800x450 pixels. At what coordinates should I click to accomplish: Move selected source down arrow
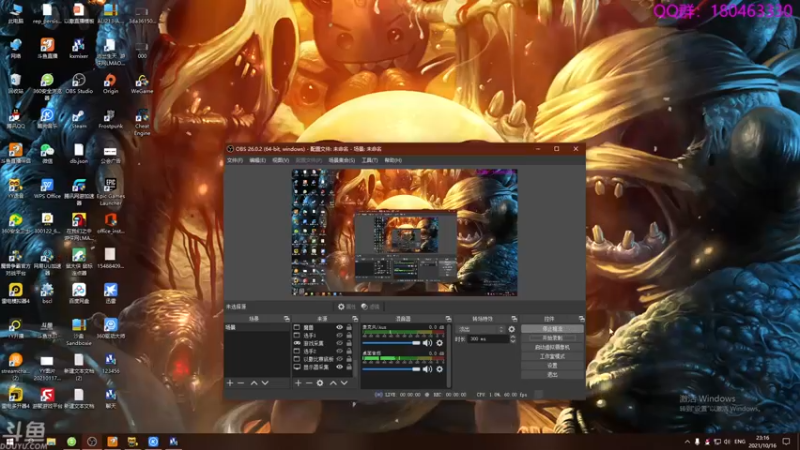[344, 383]
